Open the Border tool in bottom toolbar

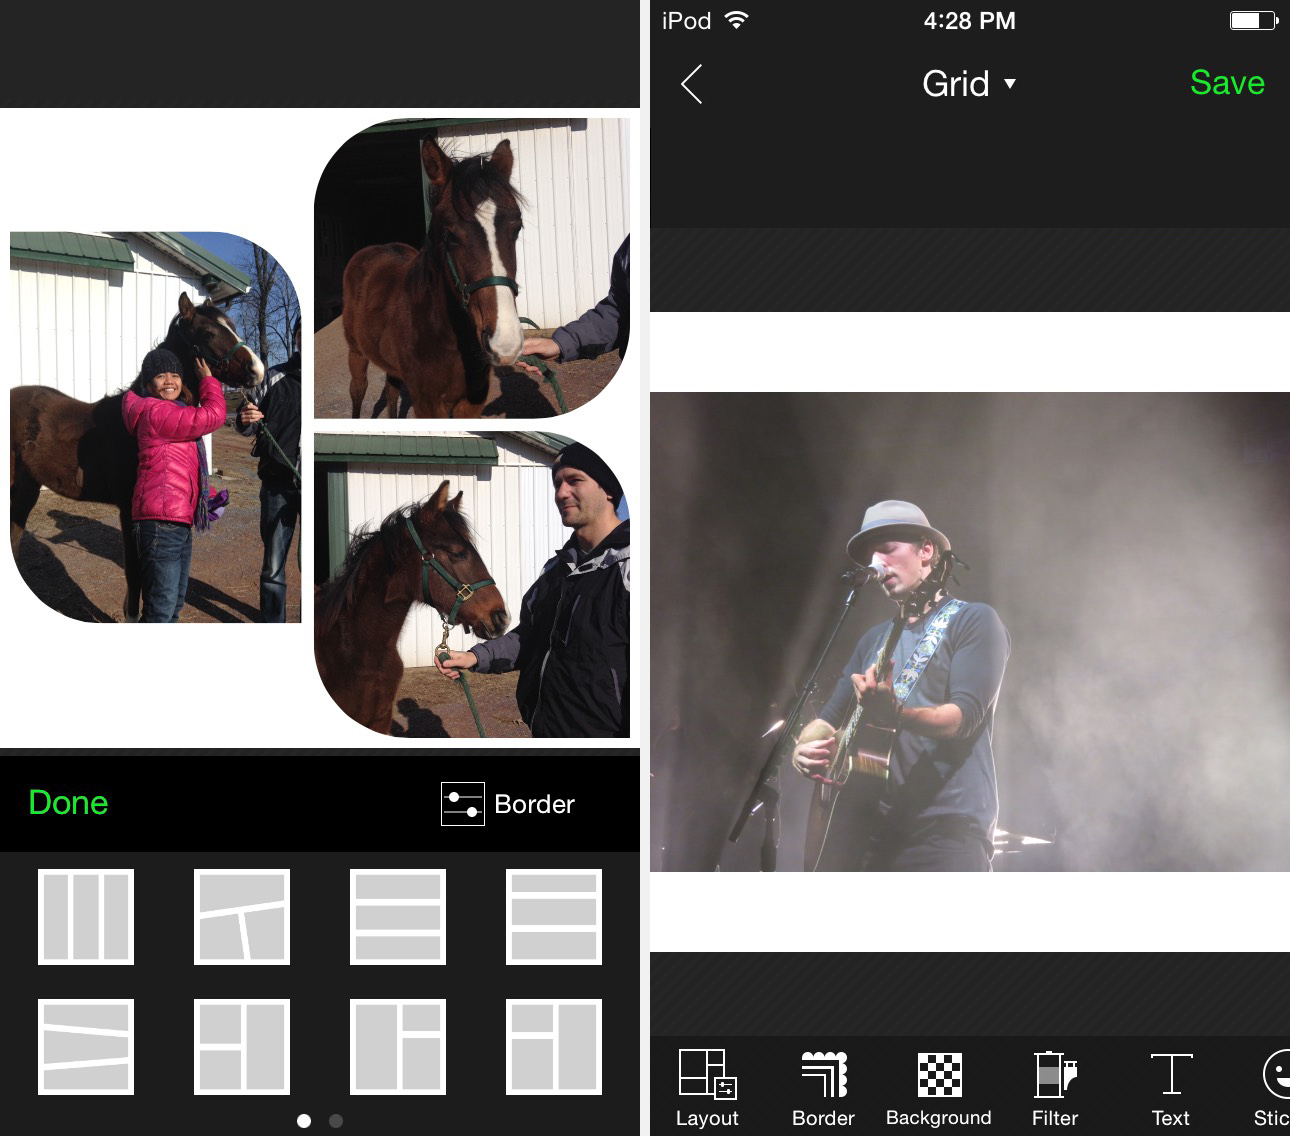pos(823,1088)
